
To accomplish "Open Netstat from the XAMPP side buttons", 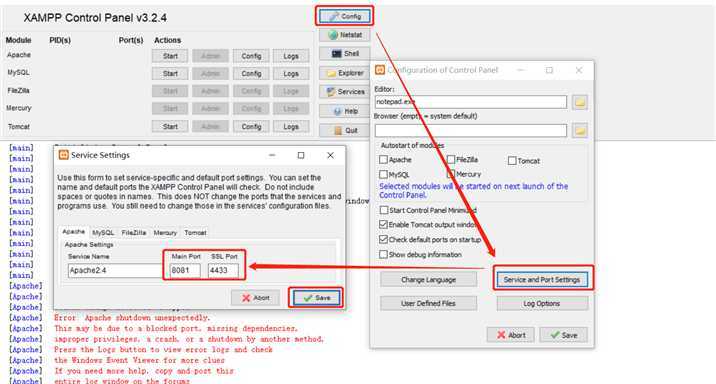I will (x=345, y=35).
